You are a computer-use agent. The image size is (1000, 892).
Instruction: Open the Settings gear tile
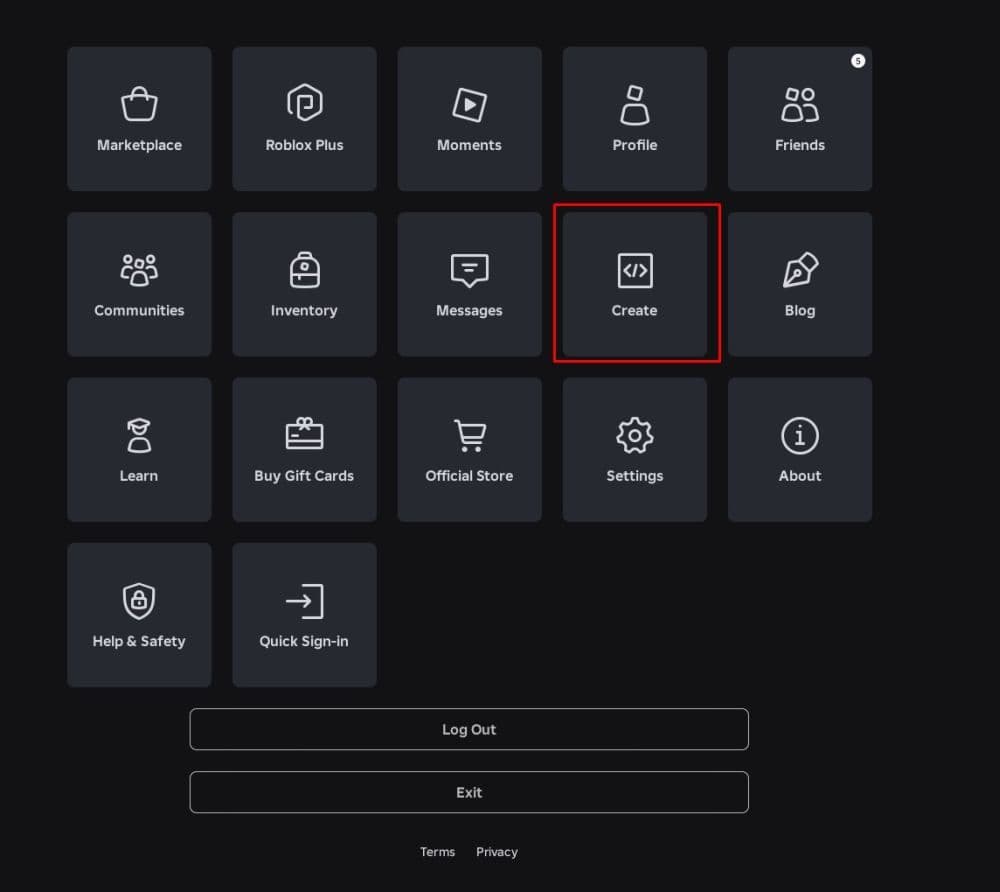pos(635,450)
